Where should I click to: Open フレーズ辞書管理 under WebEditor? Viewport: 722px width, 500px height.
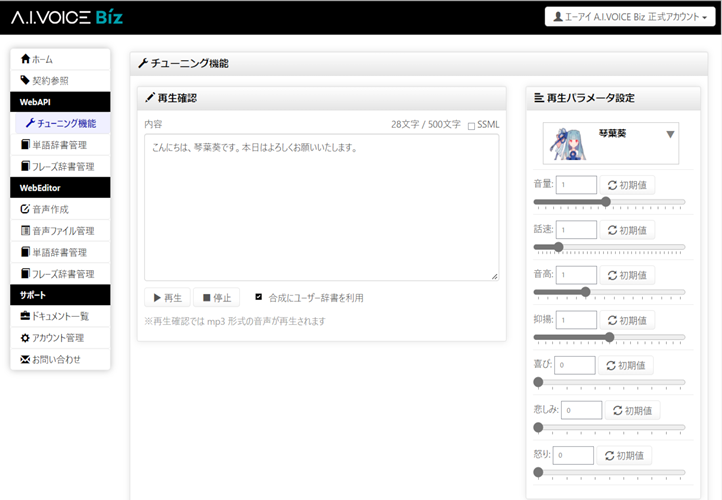tap(60, 274)
